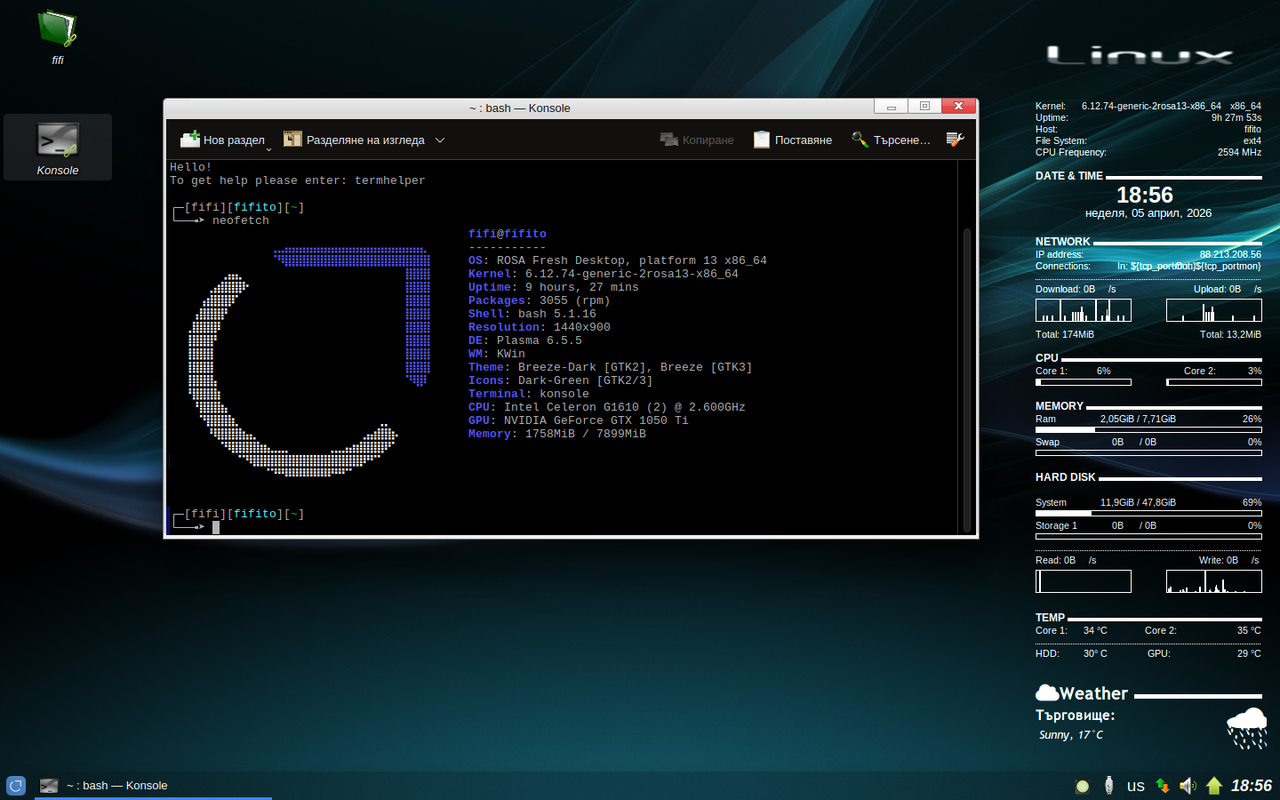Click the green up-arrow tray icon
1280x800 pixels.
(1214, 786)
